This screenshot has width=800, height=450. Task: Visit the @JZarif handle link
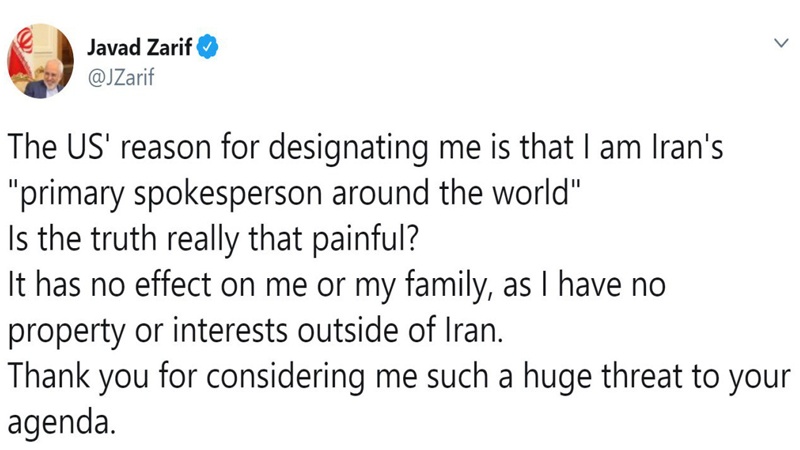pos(121,78)
